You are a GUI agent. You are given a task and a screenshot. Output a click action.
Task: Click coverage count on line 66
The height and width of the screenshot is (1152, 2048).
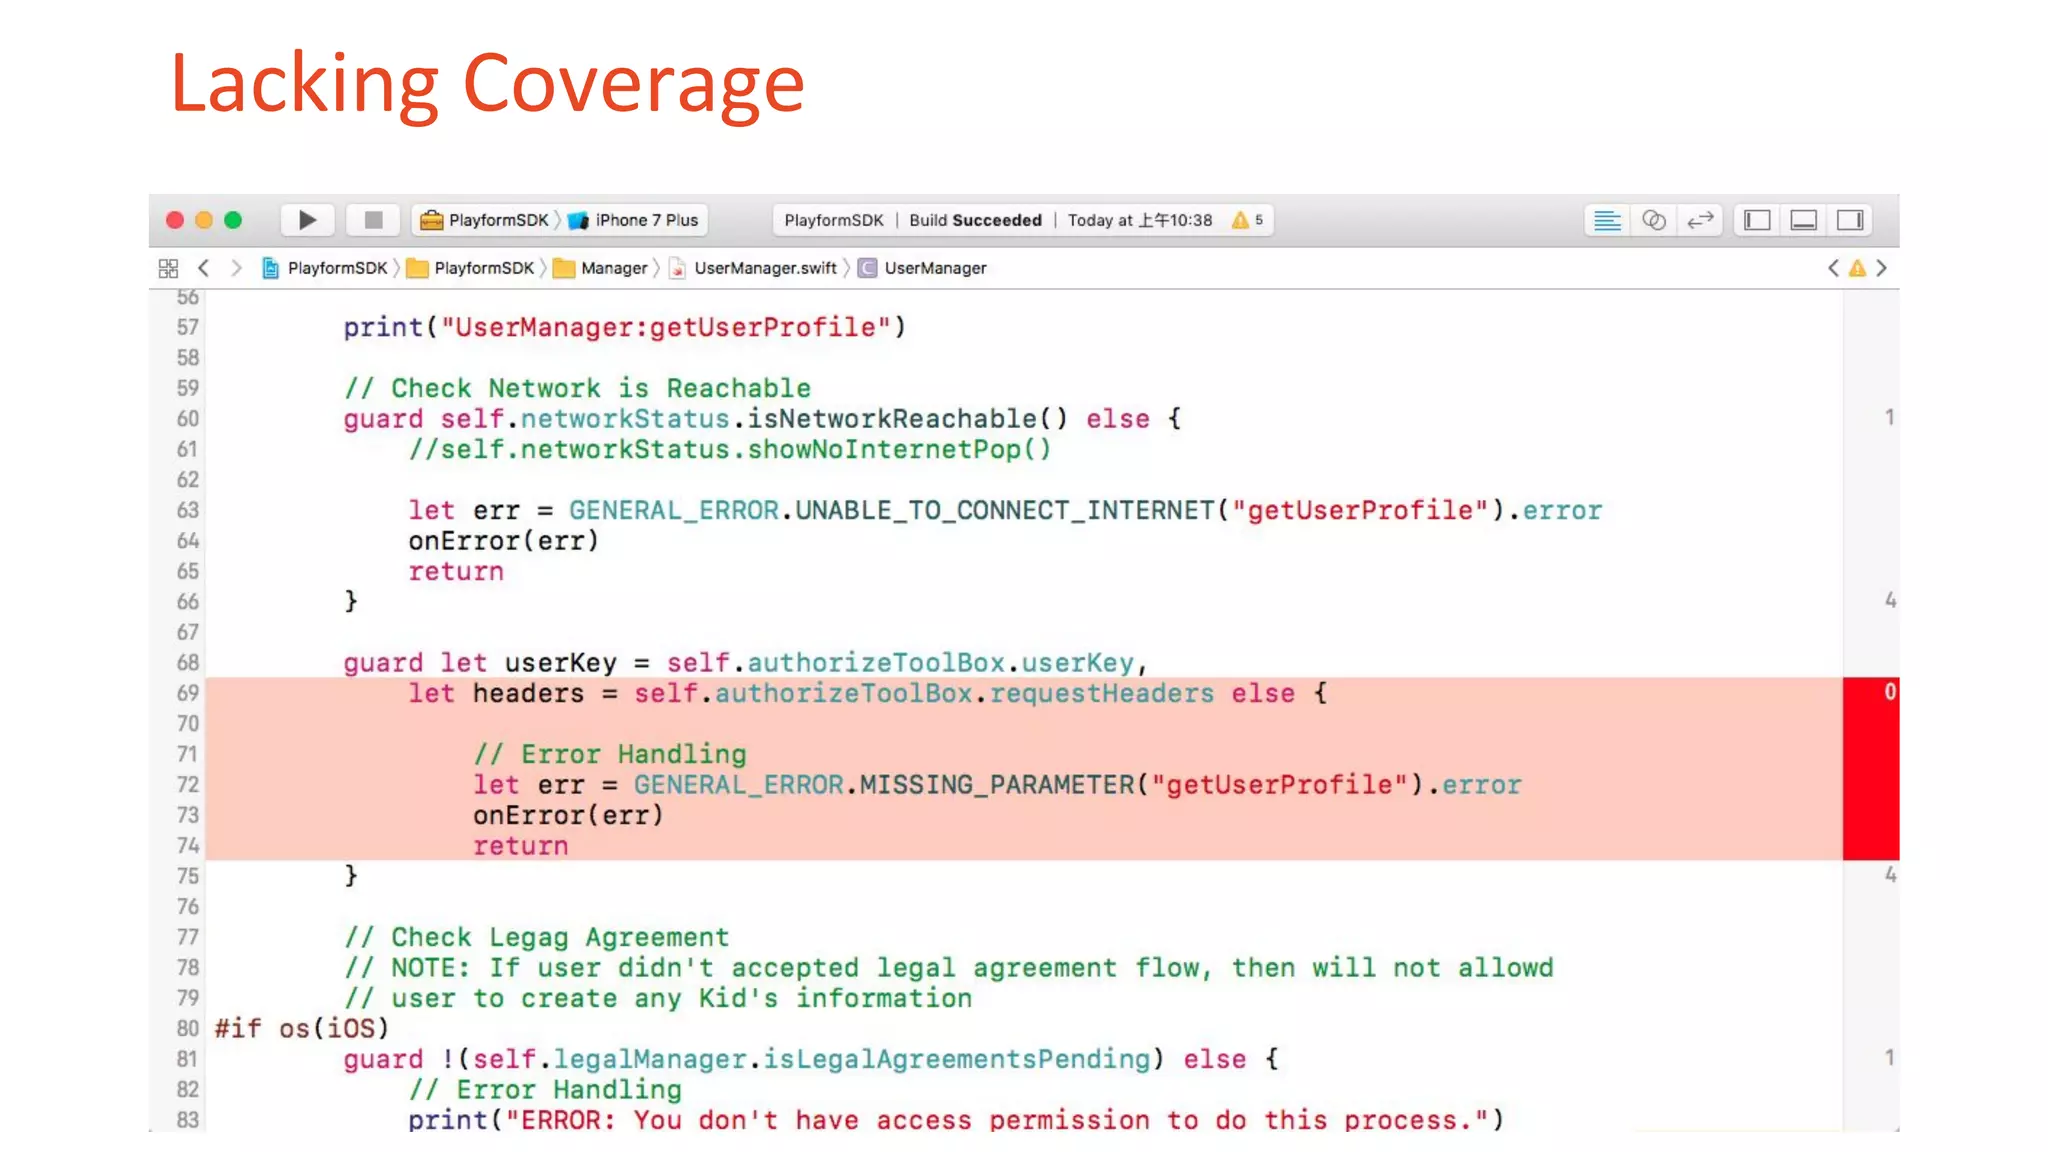[1889, 600]
